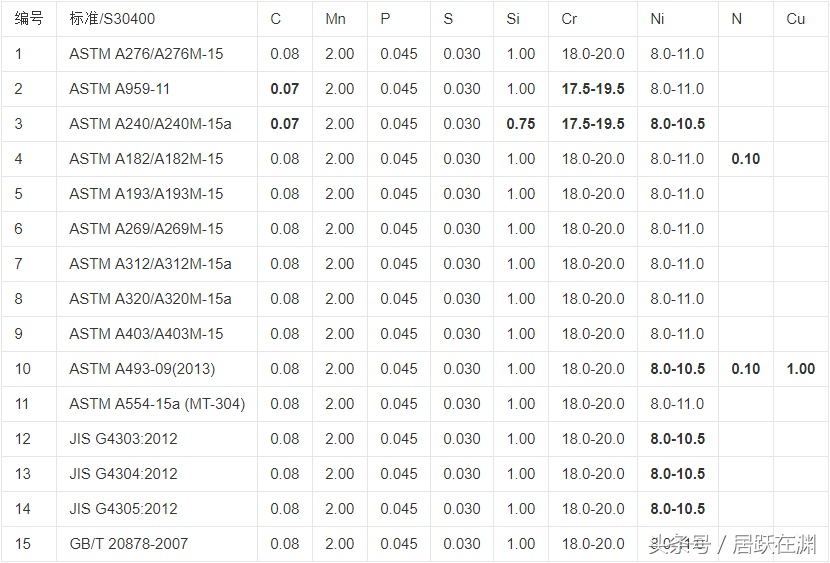
Task: Select the JIS G4305:2012 standard cell
Action: (x=123, y=509)
